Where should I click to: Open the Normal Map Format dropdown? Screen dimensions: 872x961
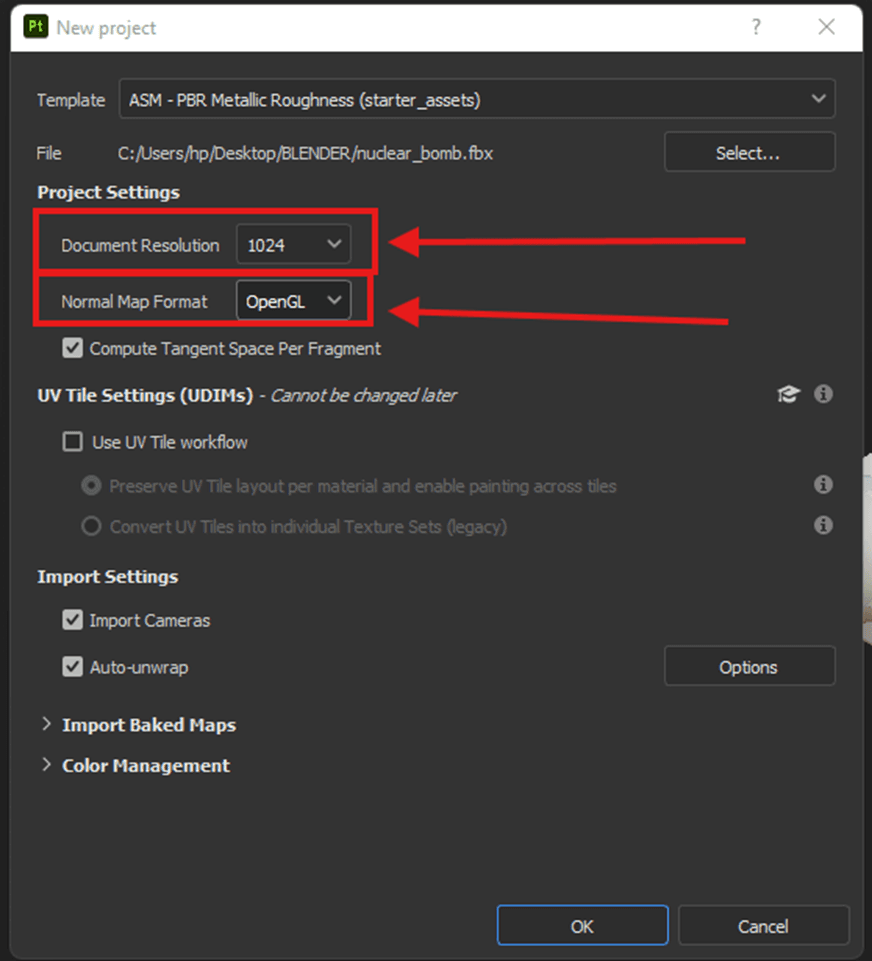(293, 301)
